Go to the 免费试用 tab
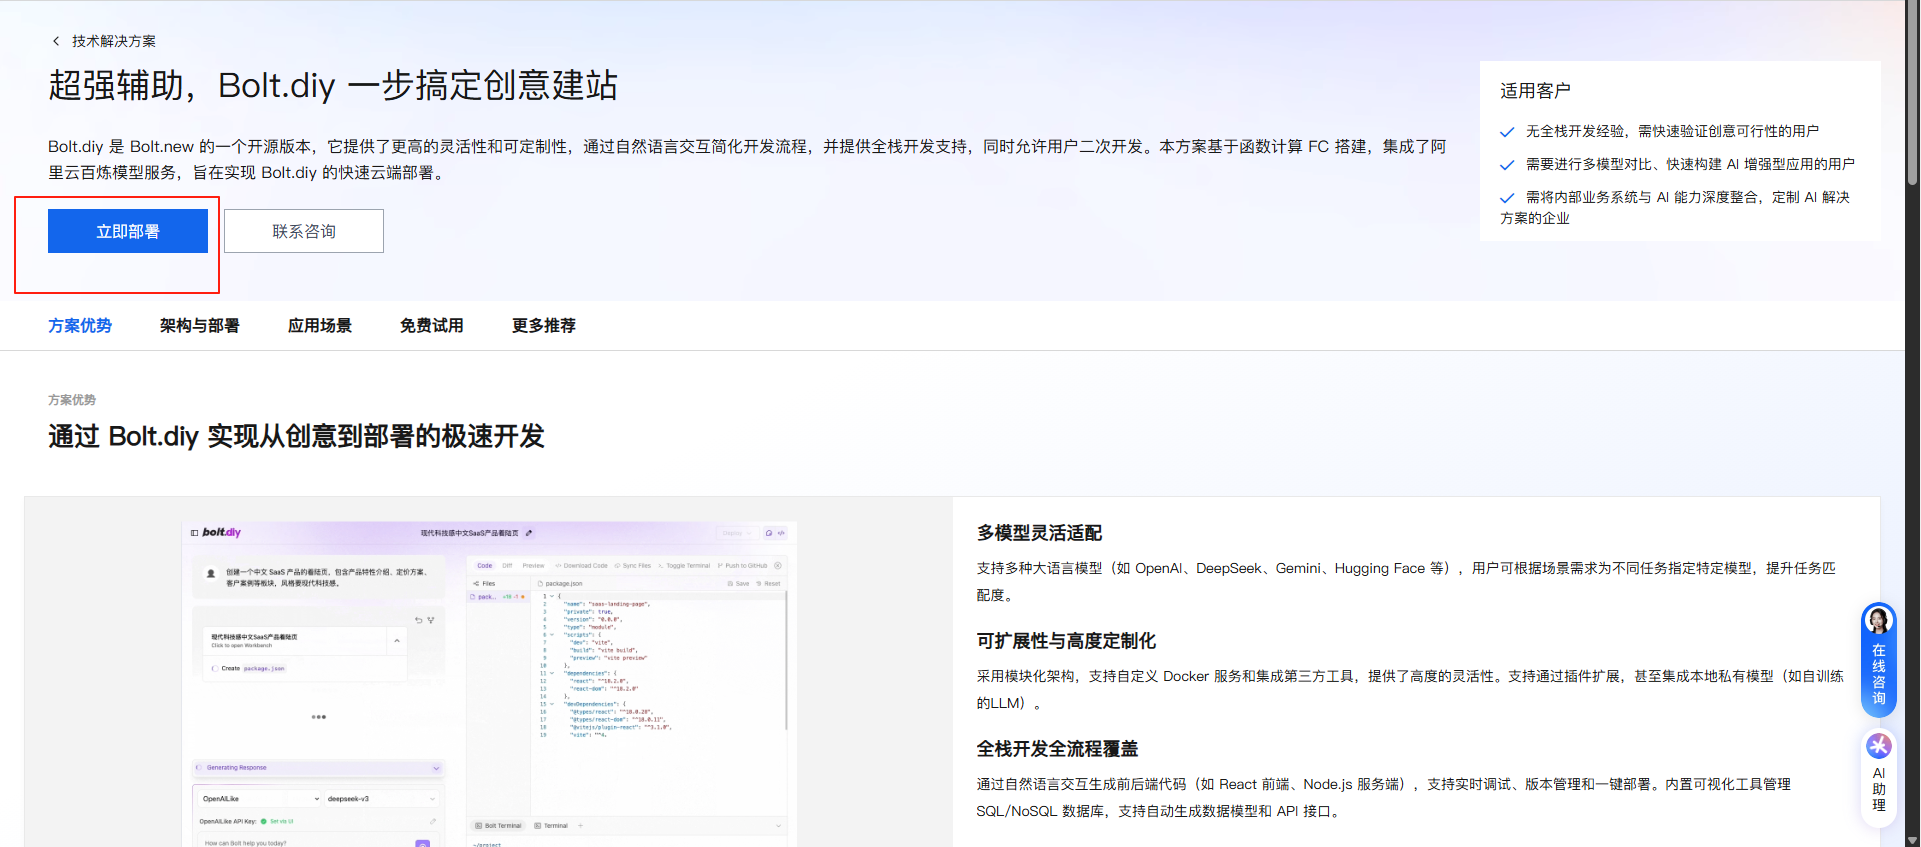Screen dimensions: 1921x847 coord(432,325)
